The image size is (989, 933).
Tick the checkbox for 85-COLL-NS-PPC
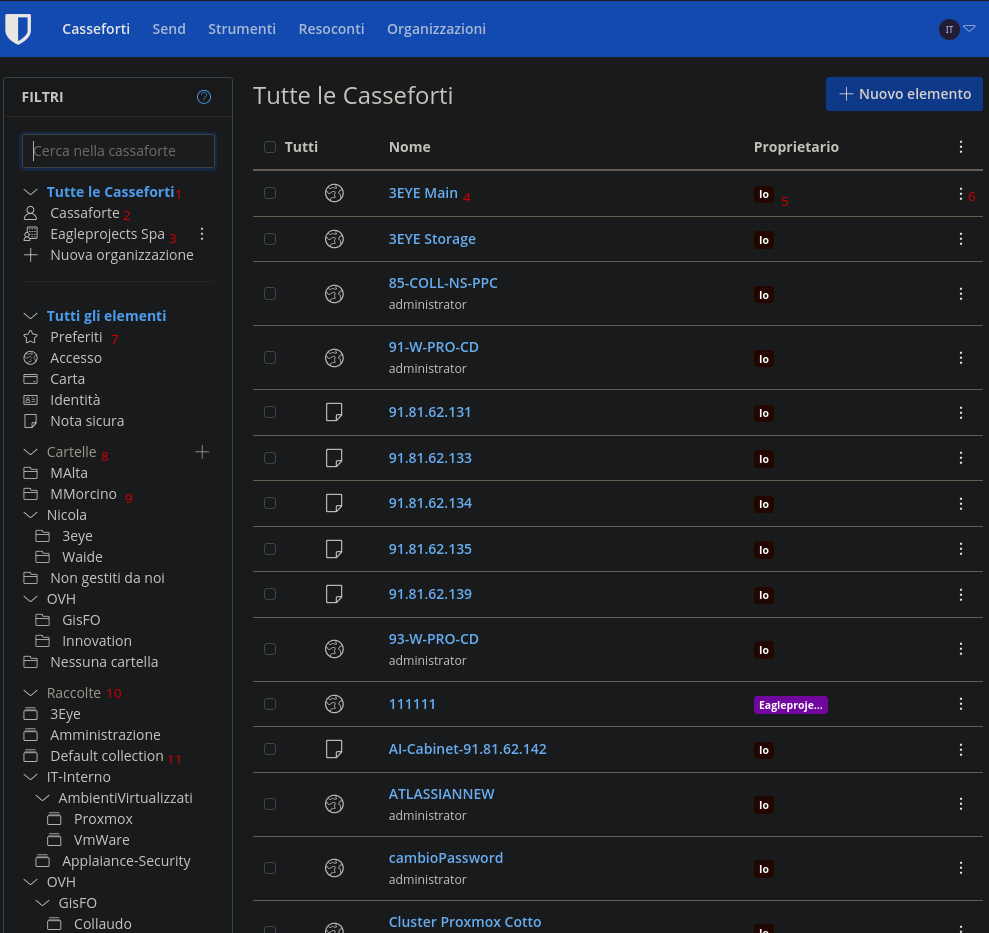click(x=270, y=293)
